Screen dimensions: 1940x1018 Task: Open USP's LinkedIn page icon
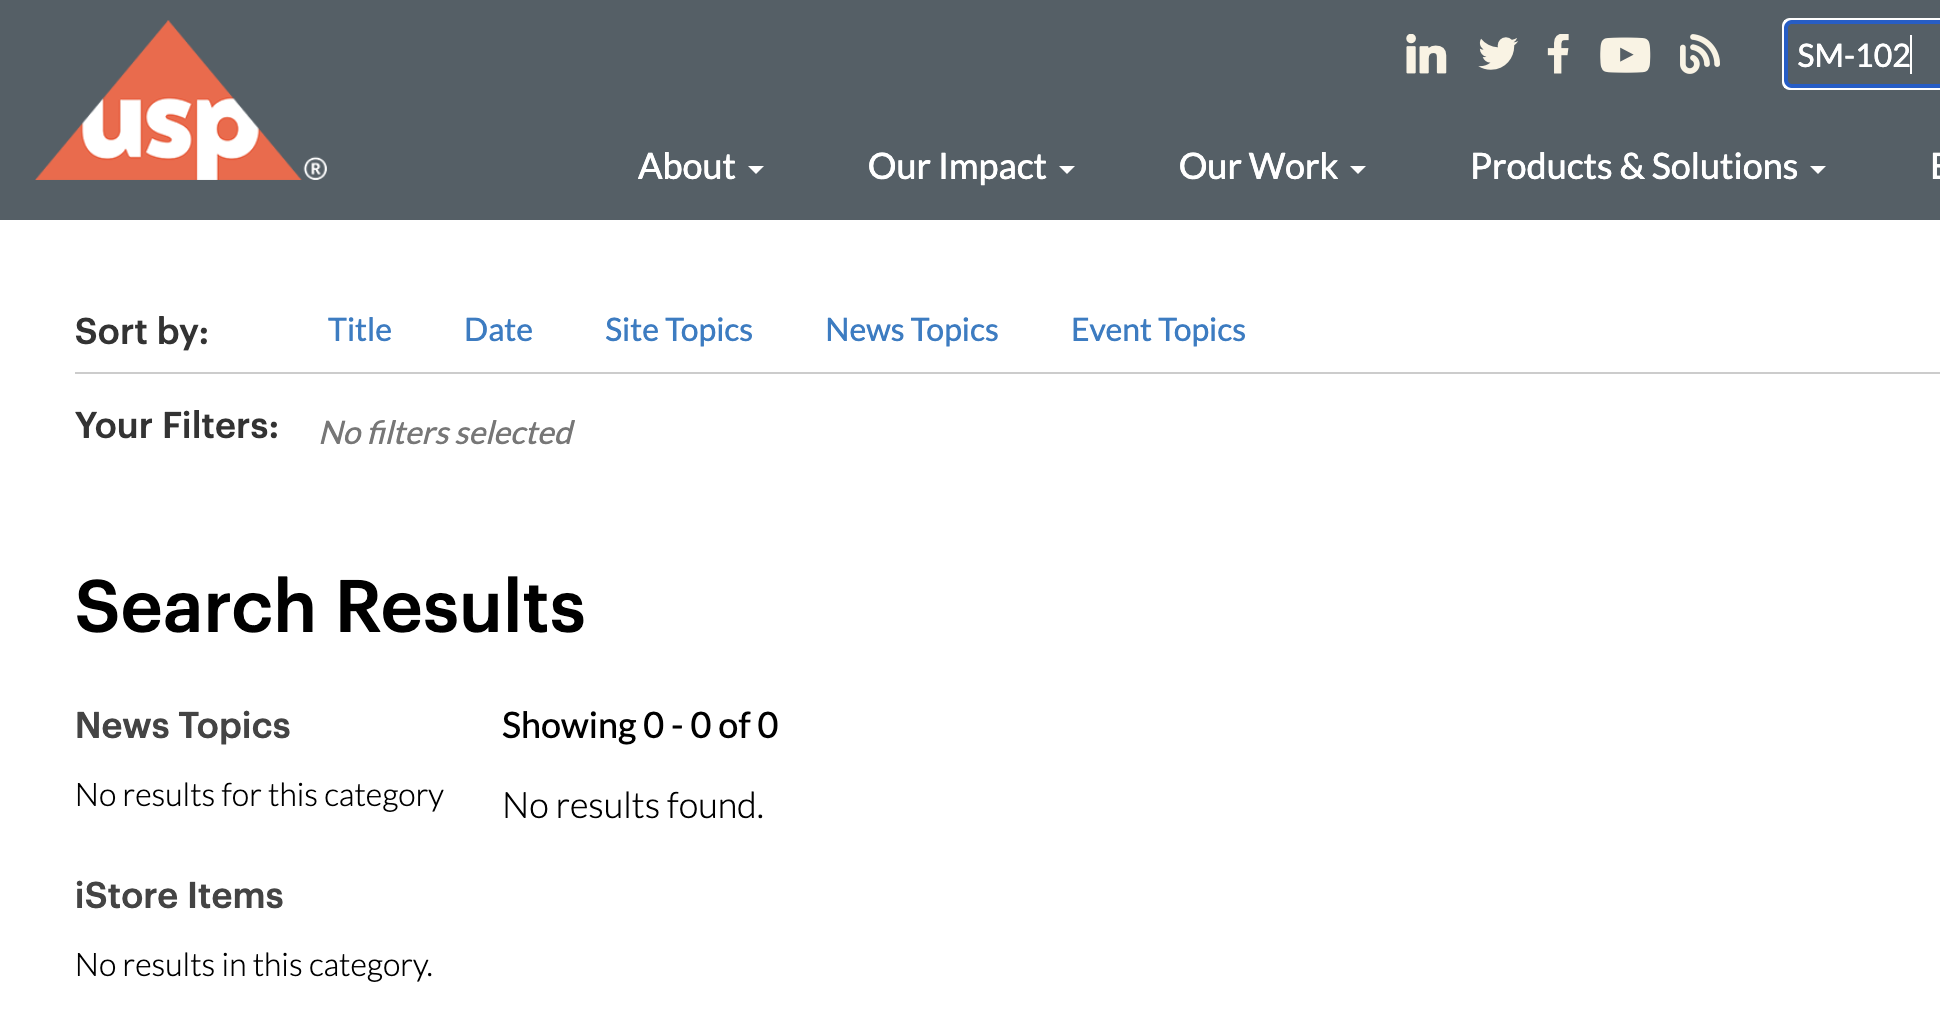pyautogui.click(x=1425, y=55)
